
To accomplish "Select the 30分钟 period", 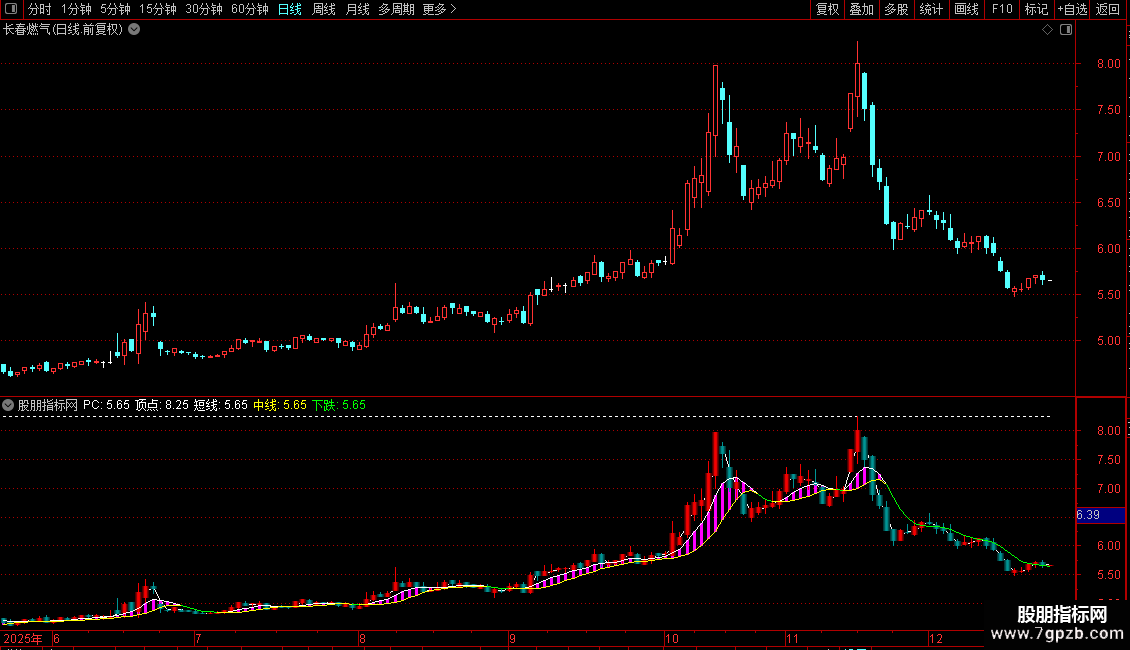I will (x=204, y=9).
